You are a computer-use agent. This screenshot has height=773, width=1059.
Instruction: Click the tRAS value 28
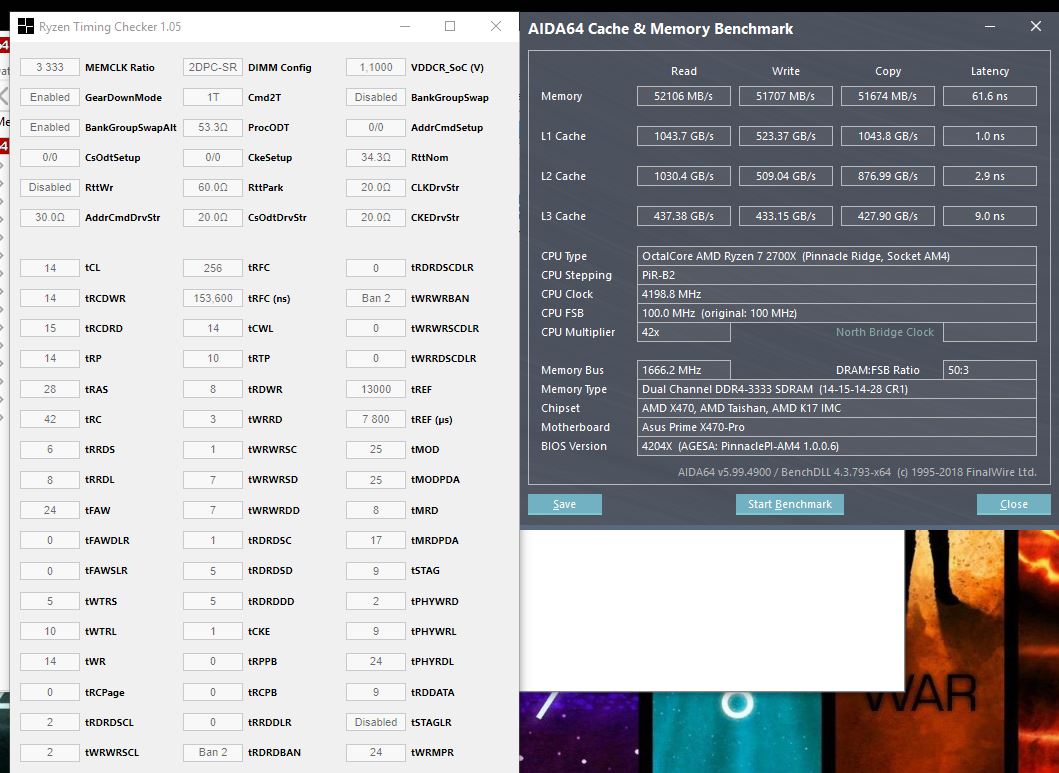[50, 390]
